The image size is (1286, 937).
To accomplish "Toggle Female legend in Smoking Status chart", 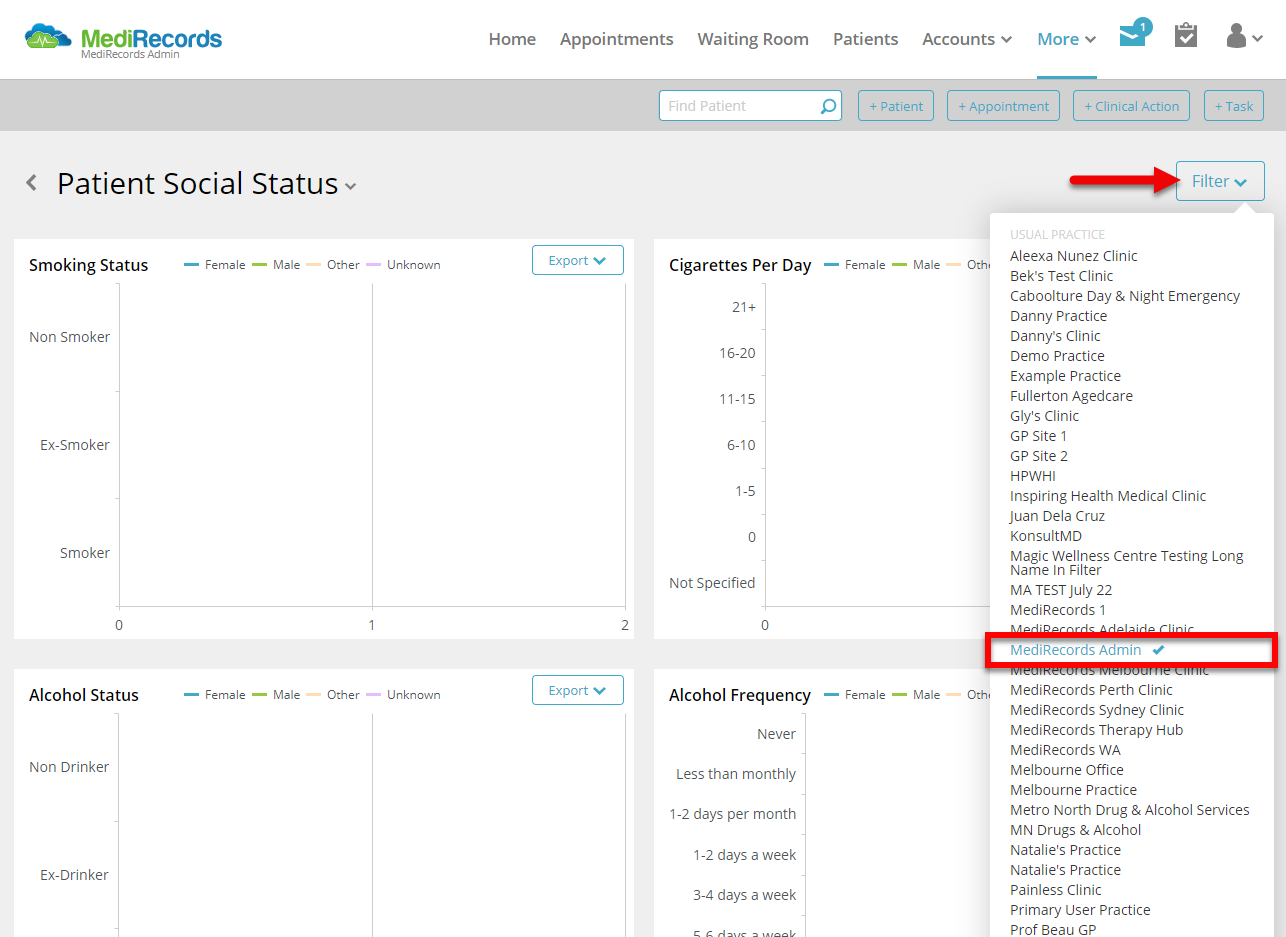I will 213,265.
